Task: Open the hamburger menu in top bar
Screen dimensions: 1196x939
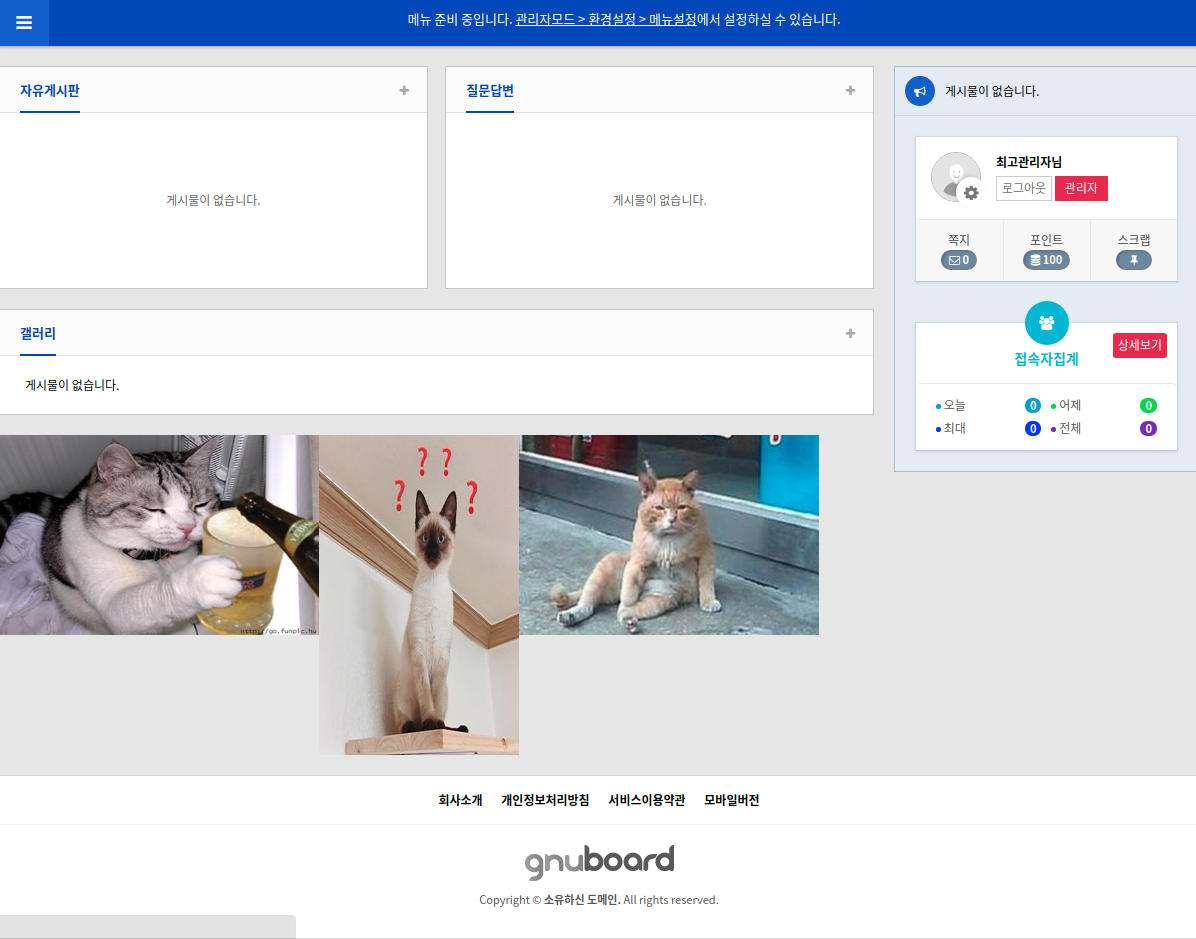Action: pos(24,23)
